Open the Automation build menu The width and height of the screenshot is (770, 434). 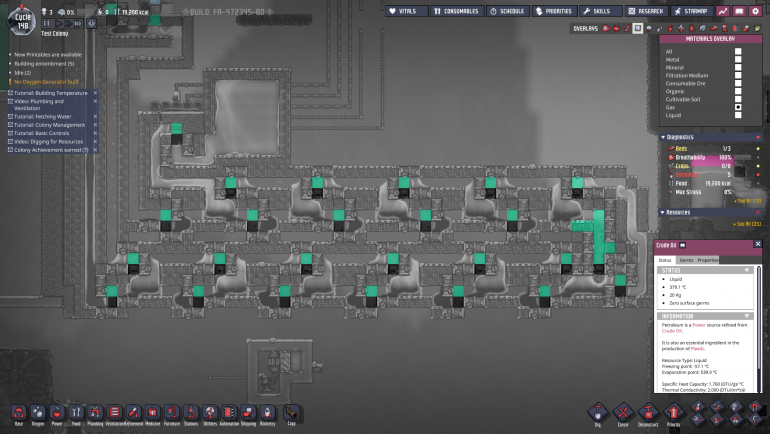(x=229, y=413)
